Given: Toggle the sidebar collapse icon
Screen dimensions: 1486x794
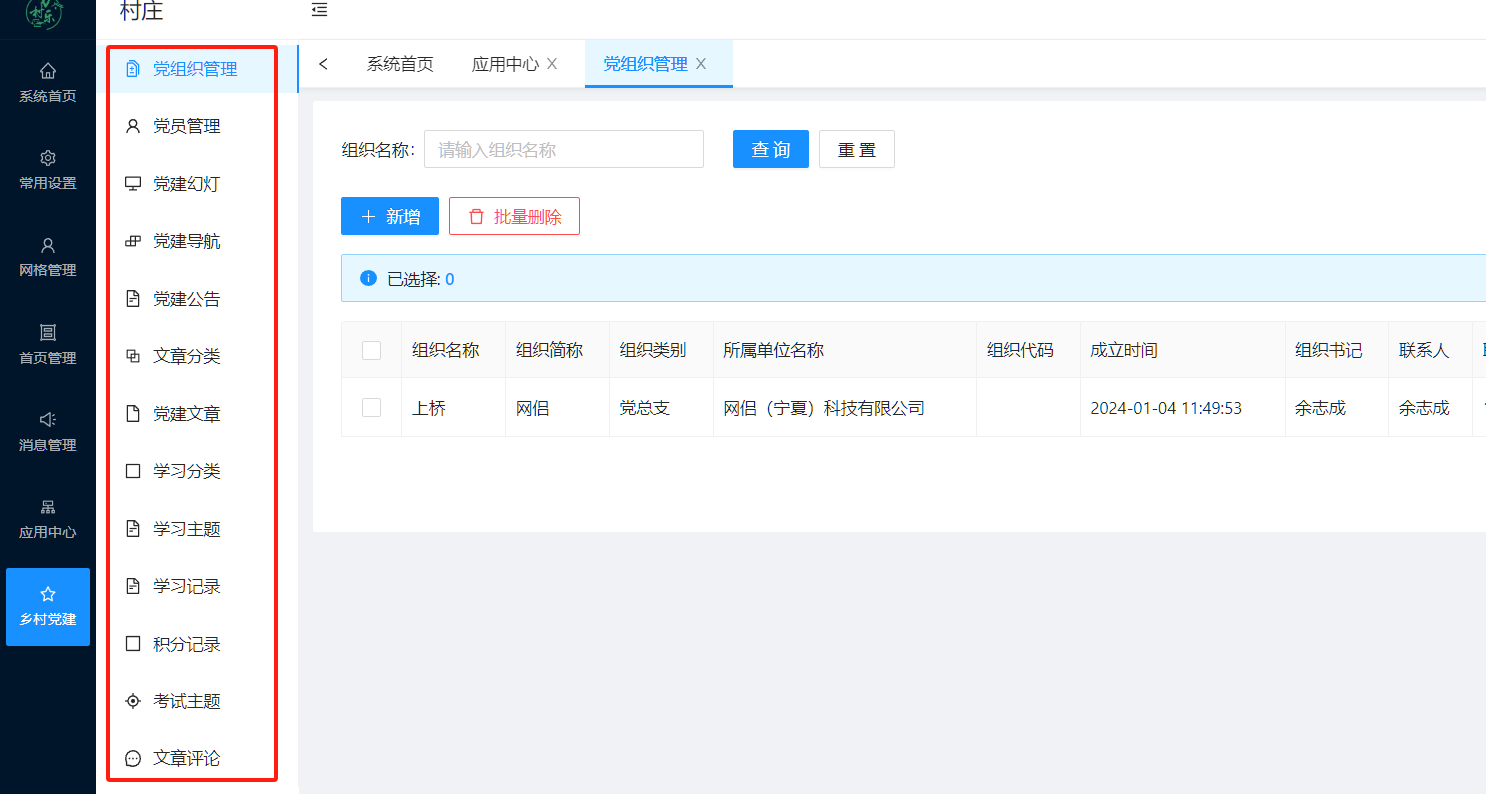Looking at the screenshot, I should click(x=319, y=10).
